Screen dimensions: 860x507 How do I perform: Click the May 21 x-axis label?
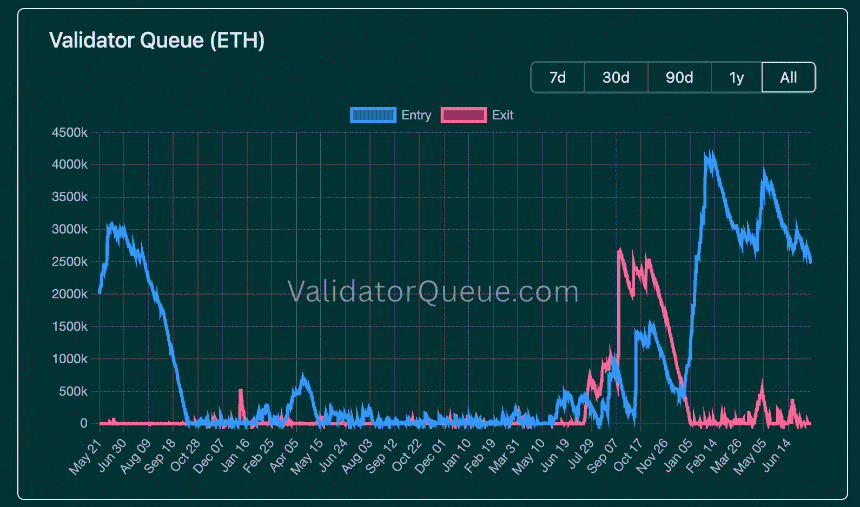click(84, 455)
